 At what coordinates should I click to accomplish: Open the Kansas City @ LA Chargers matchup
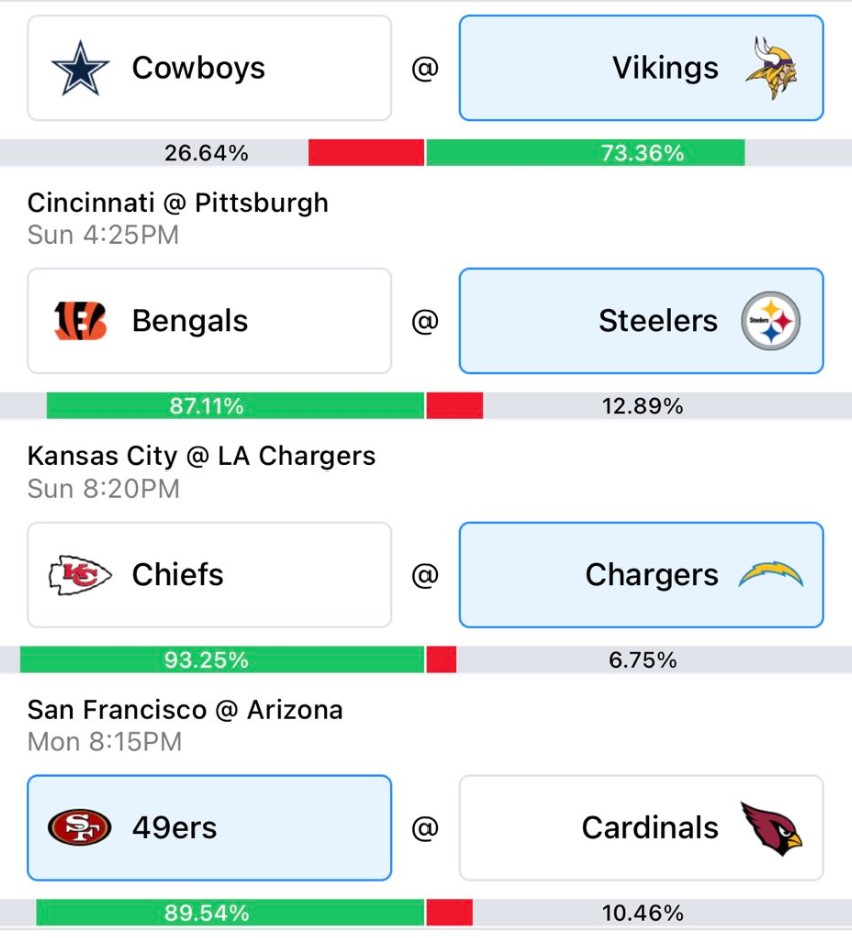pyautogui.click(x=201, y=456)
